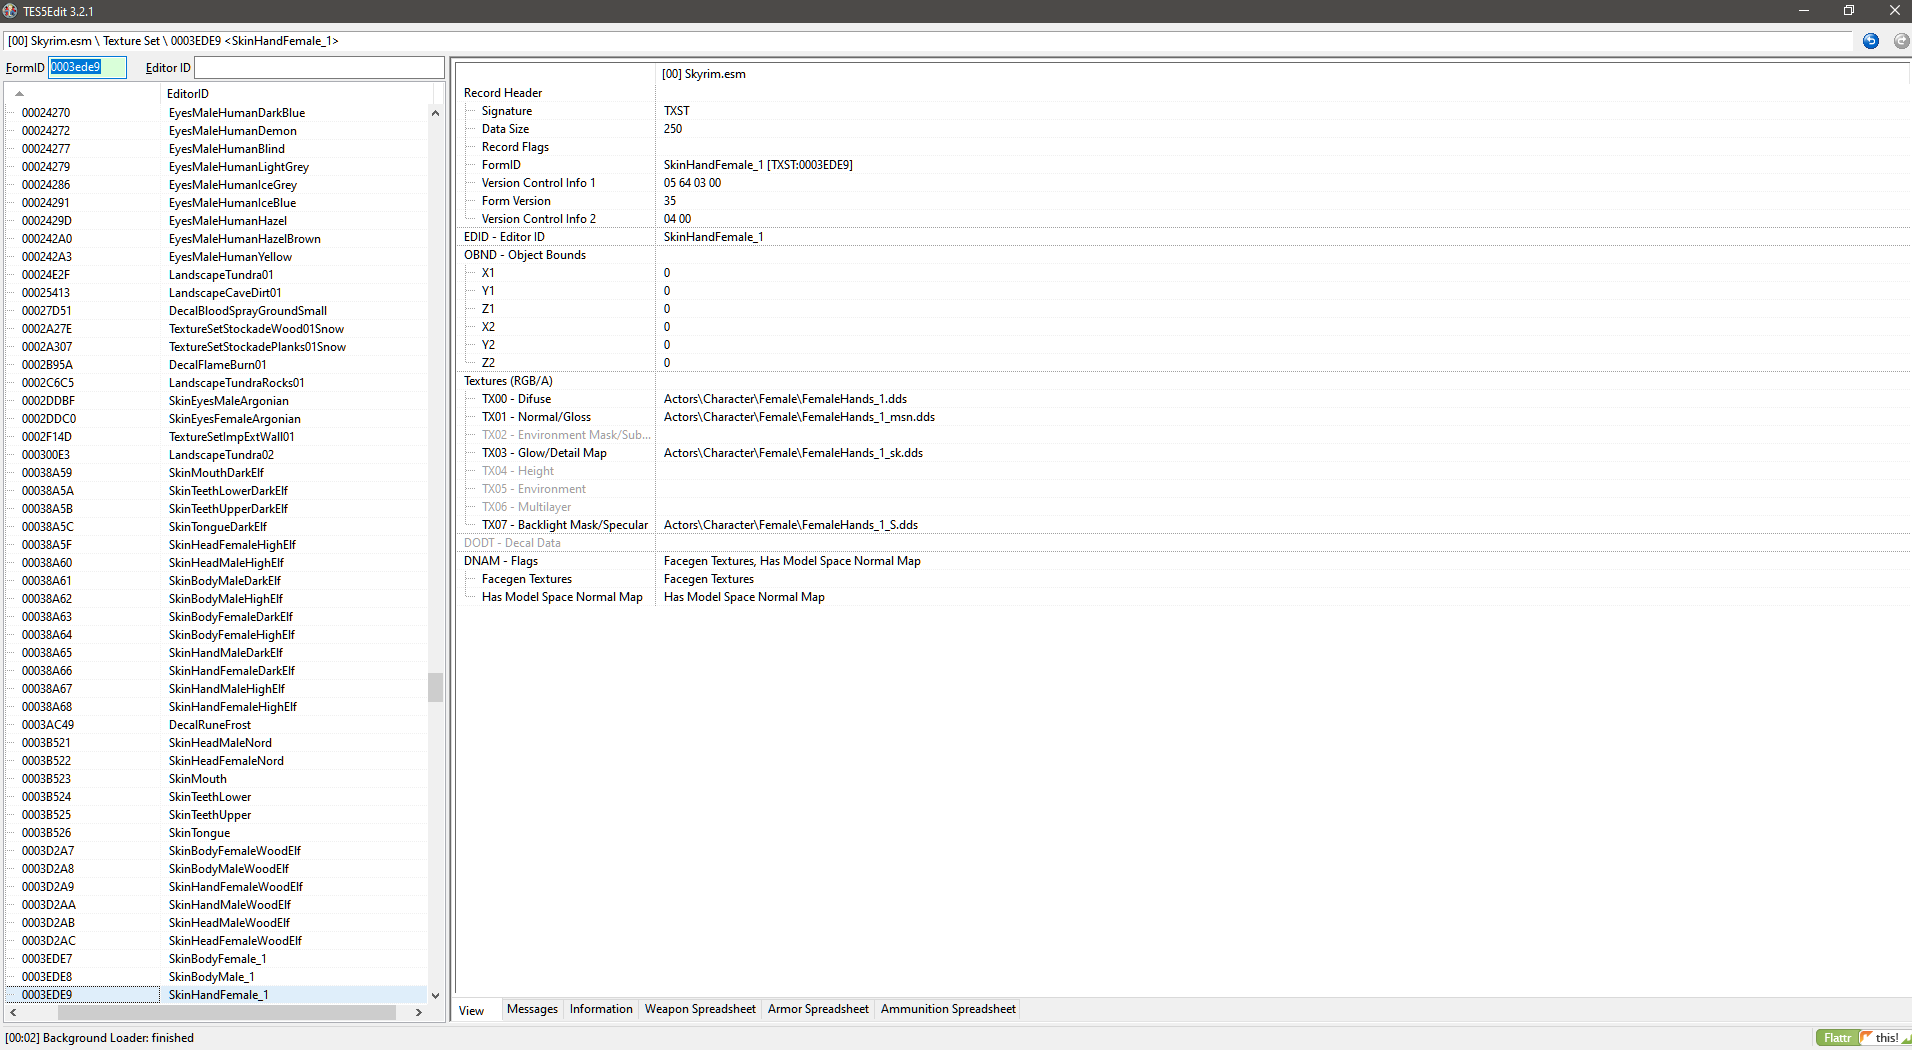
Task: Click FormID 0003B523 in the record list
Action: coord(46,779)
